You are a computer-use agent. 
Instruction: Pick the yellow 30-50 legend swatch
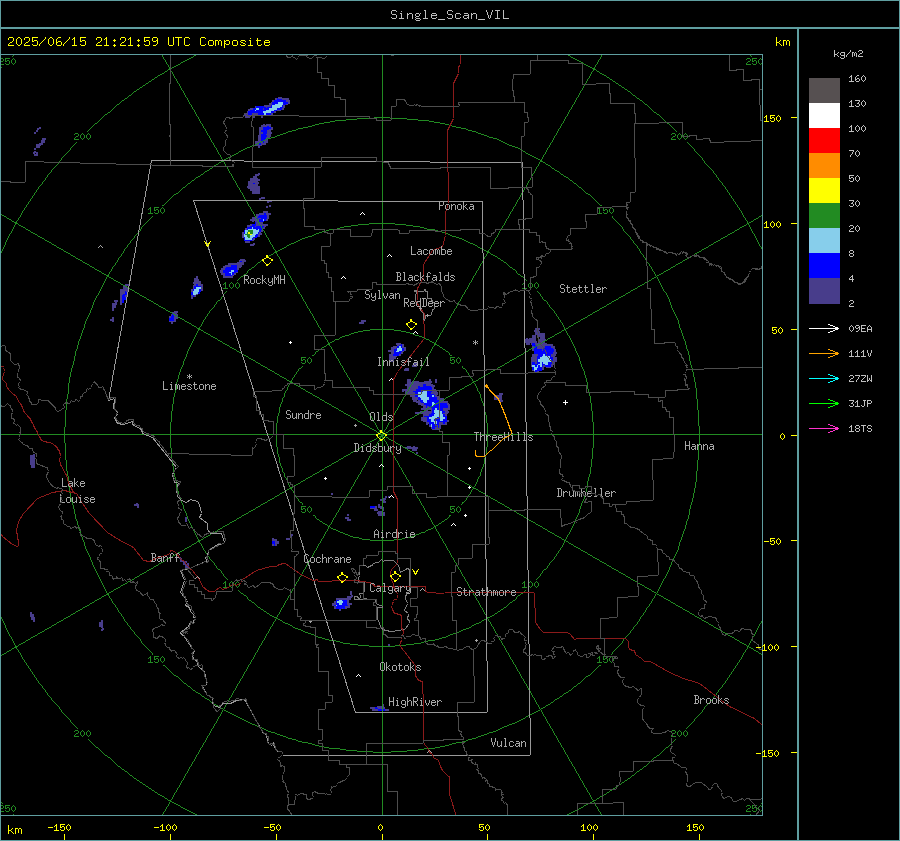pos(824,191)
